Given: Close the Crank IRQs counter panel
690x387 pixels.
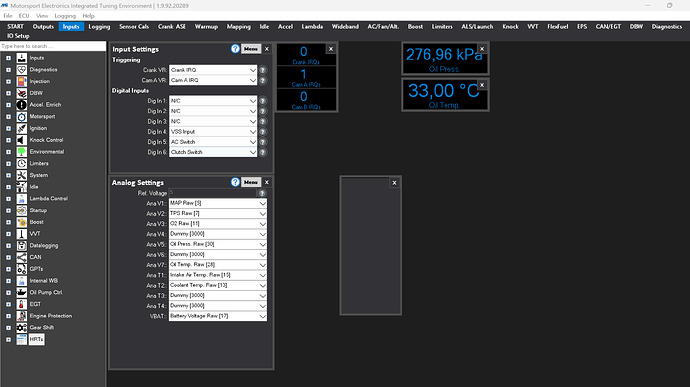Looking at the screenshot, I should (331, 49).
